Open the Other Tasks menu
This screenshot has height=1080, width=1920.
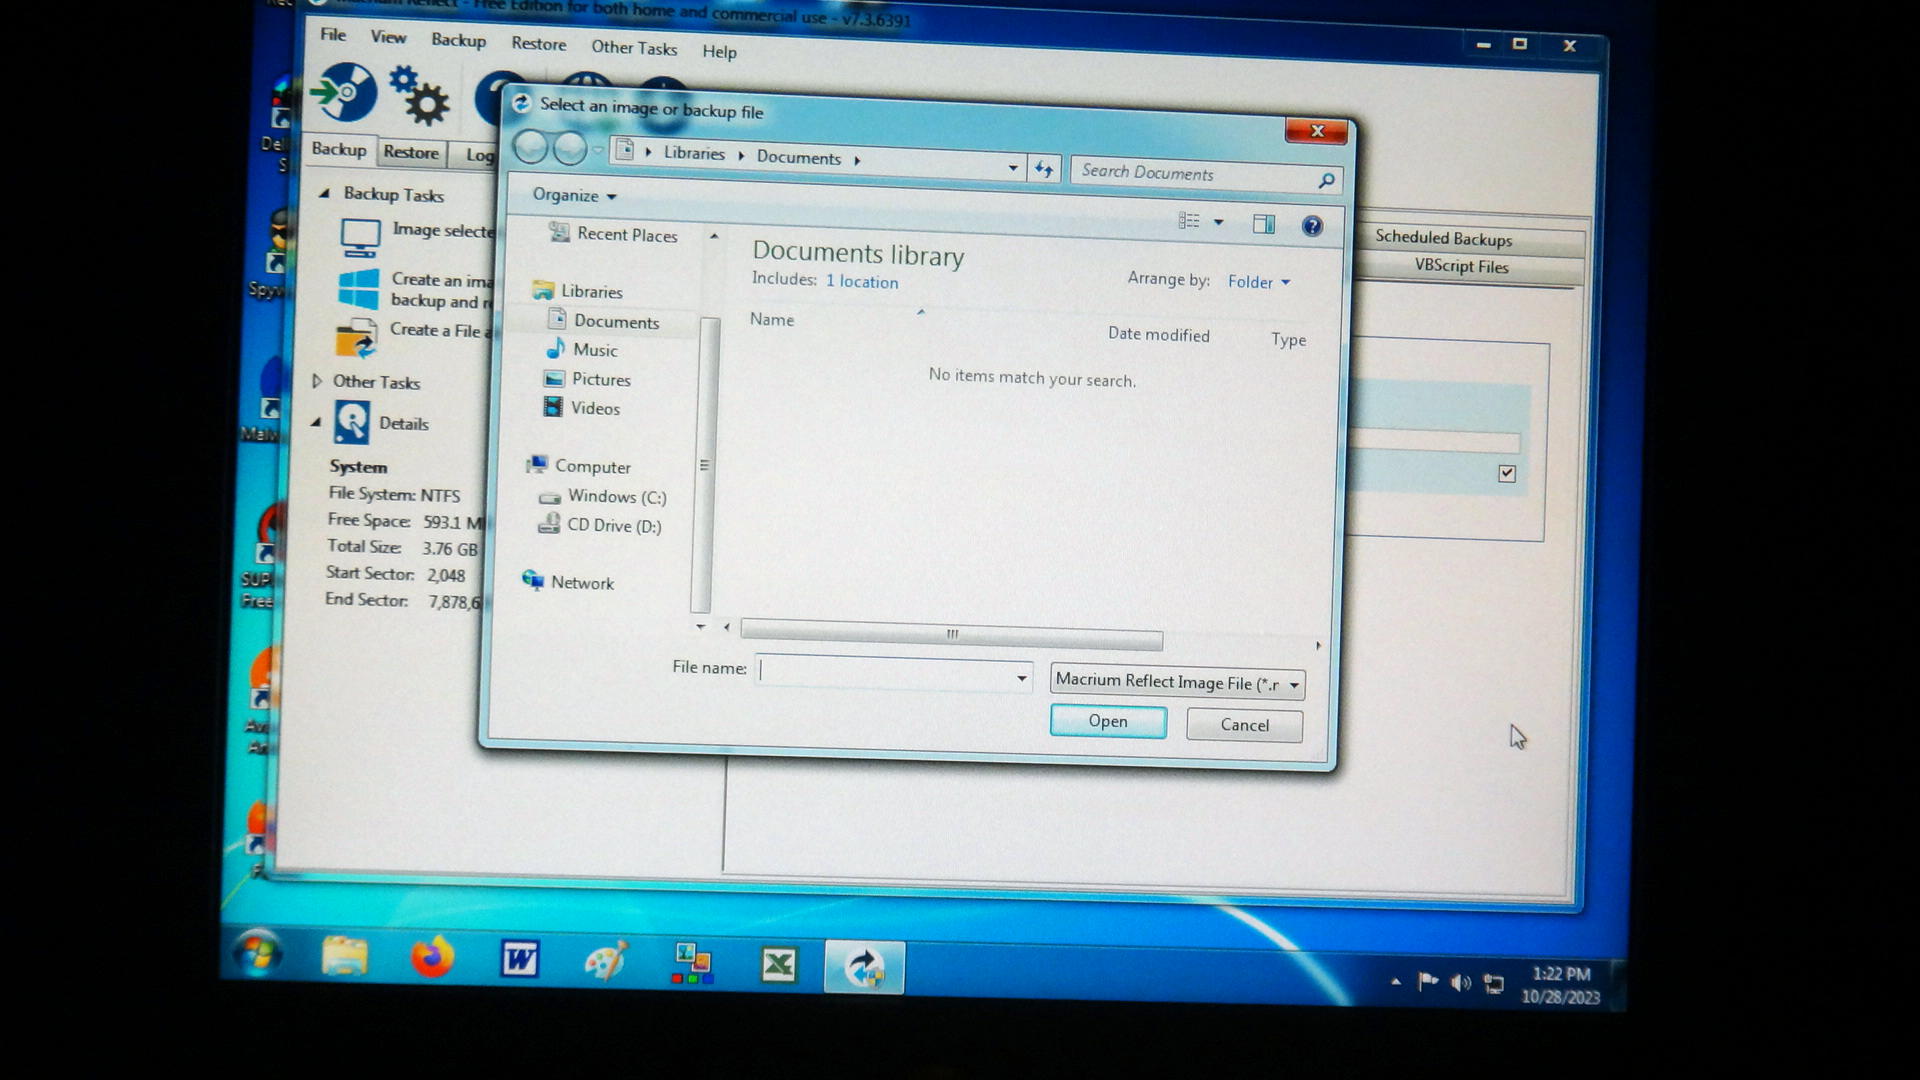pos(633,47)
